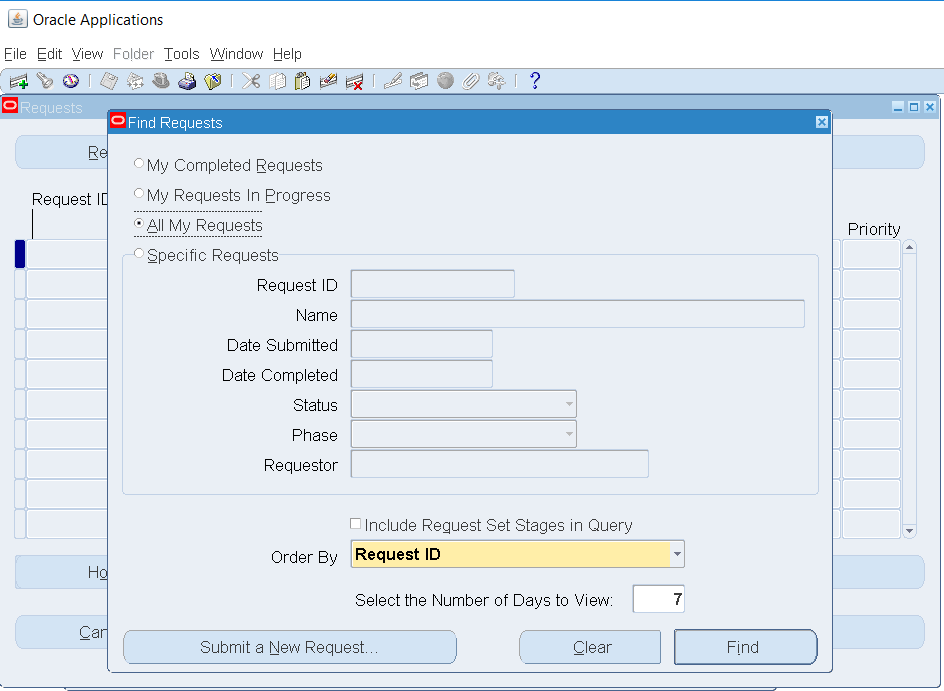Open the Edit menu

click(49, 54)
